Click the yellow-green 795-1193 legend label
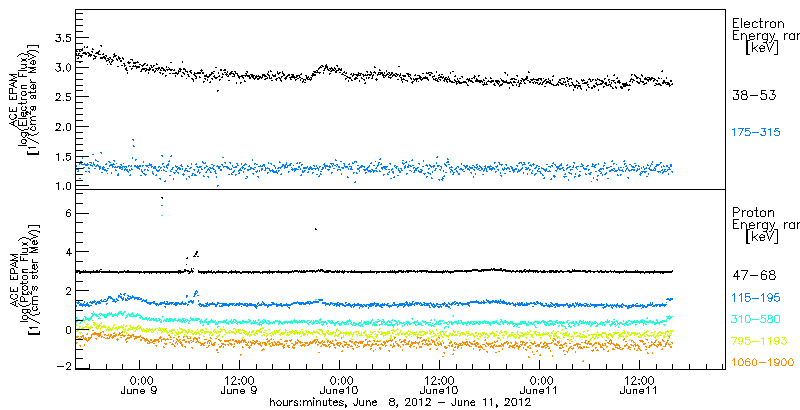The height and width of the screenshot is (410, 800). pyautogui.click(x=759, y=341)
